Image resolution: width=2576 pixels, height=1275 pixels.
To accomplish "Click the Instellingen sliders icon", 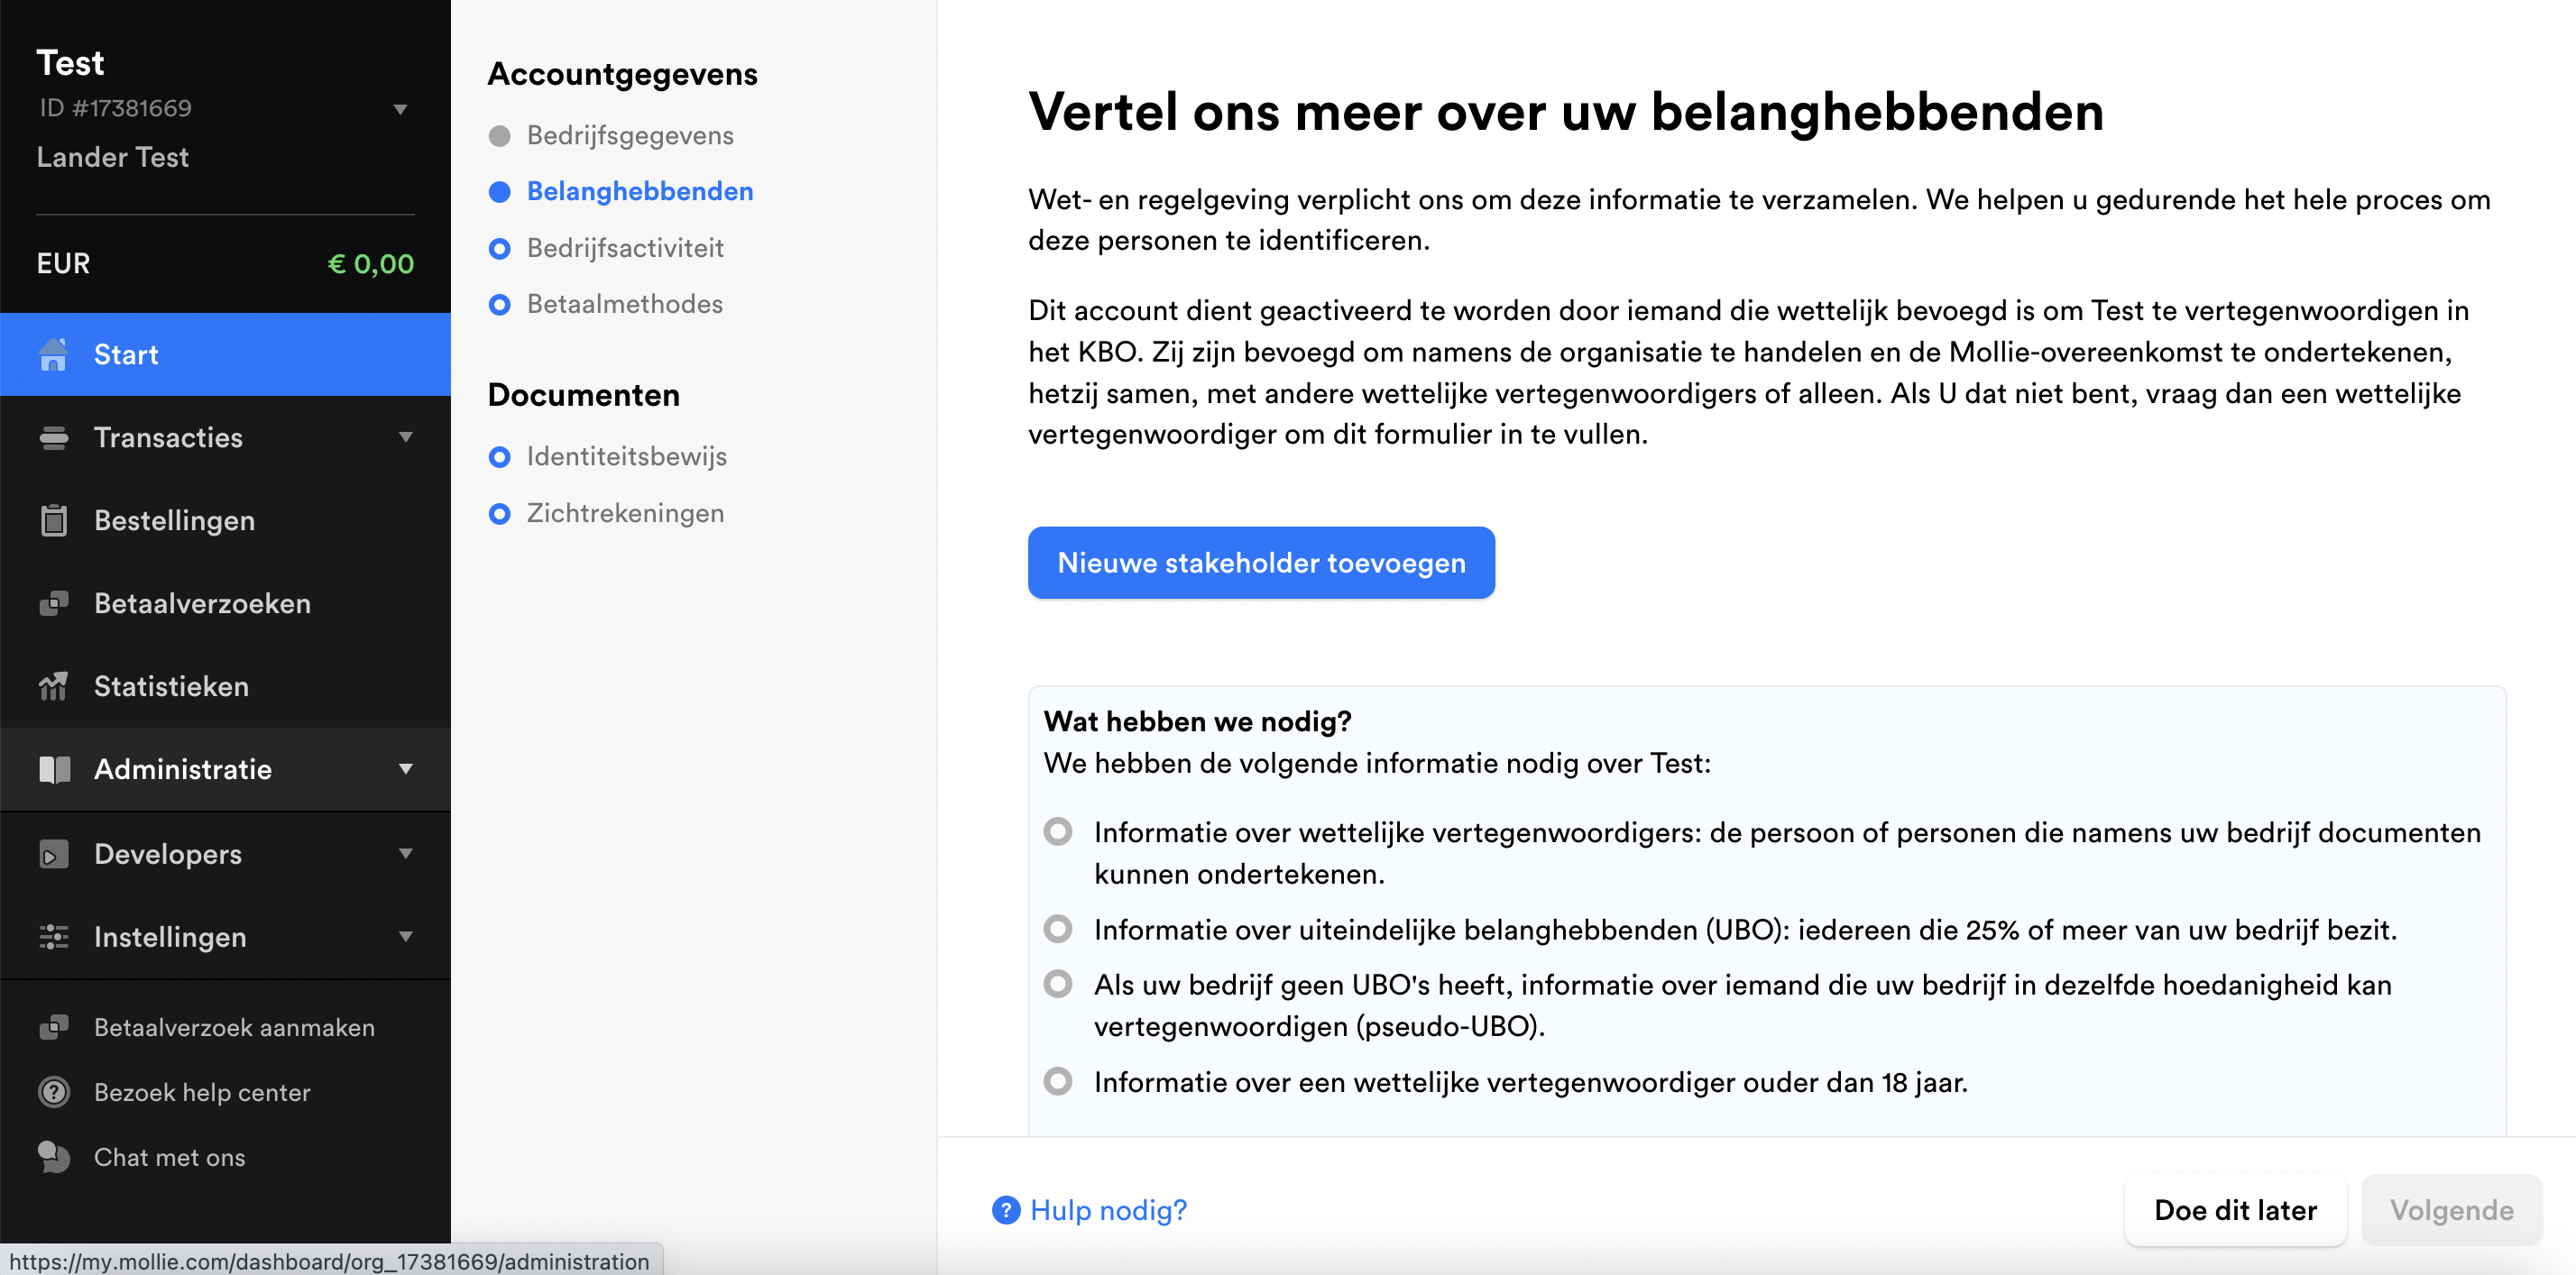I will [x=54, y=937].
